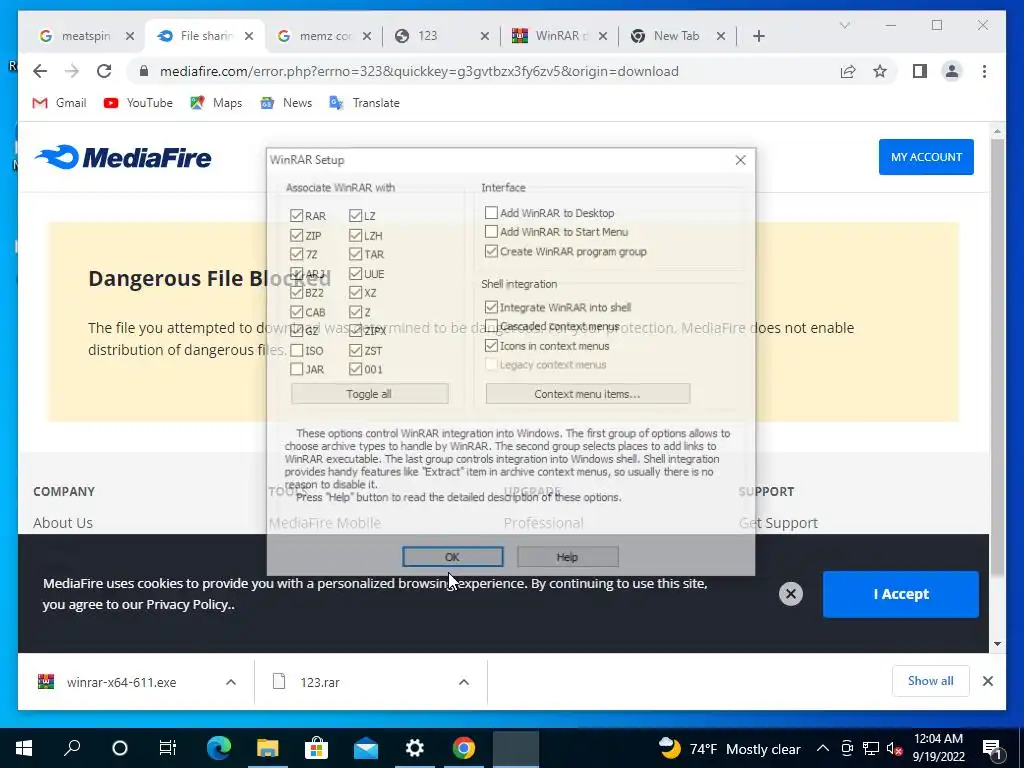Screen dimensions: 1024x768
Task: Open tab search dropdown in Chrome
Action: click(x=844, y=25)
